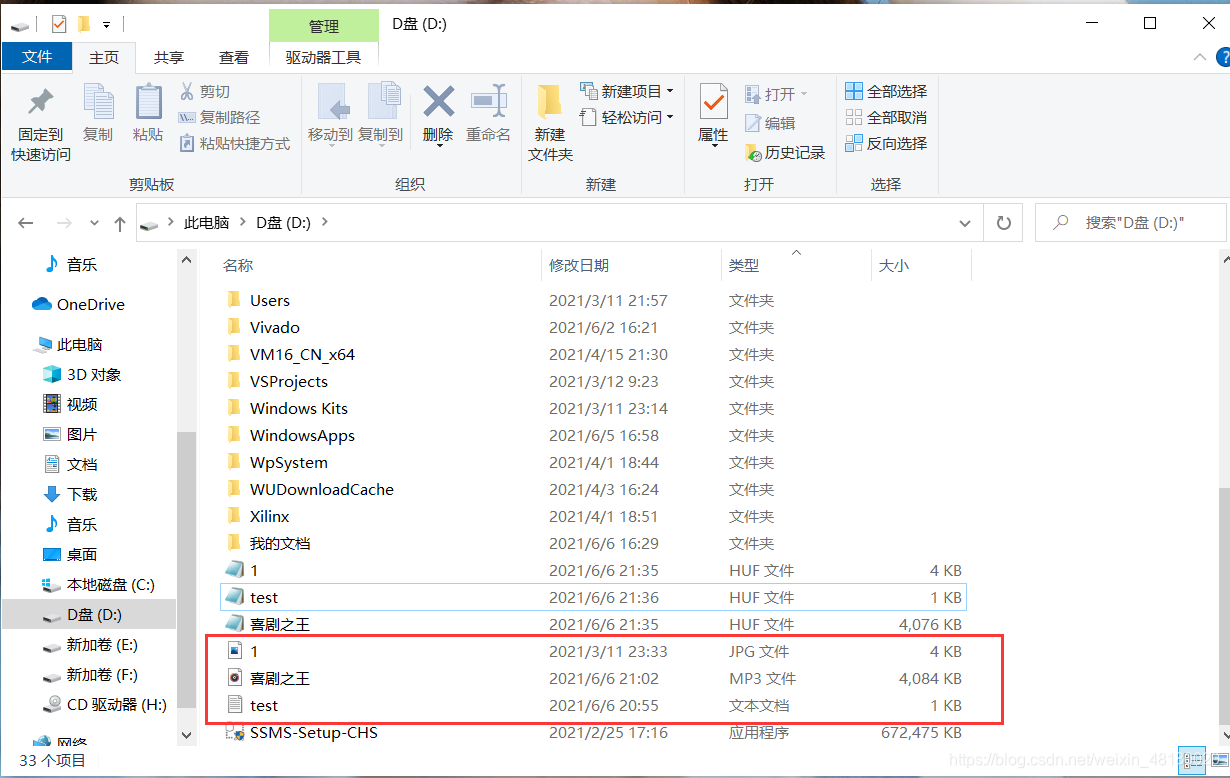Open History (历史记录)

785,152
